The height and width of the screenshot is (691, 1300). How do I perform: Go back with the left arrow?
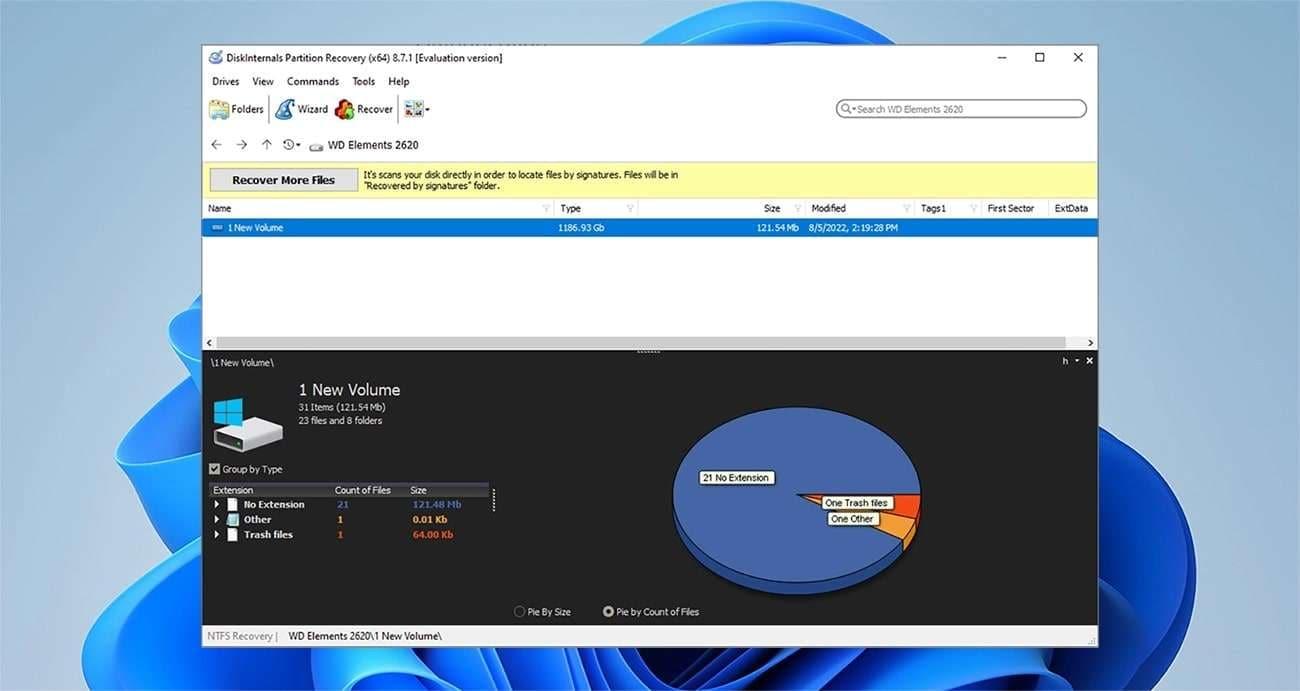pyautogui.click(x=216, y=145)
